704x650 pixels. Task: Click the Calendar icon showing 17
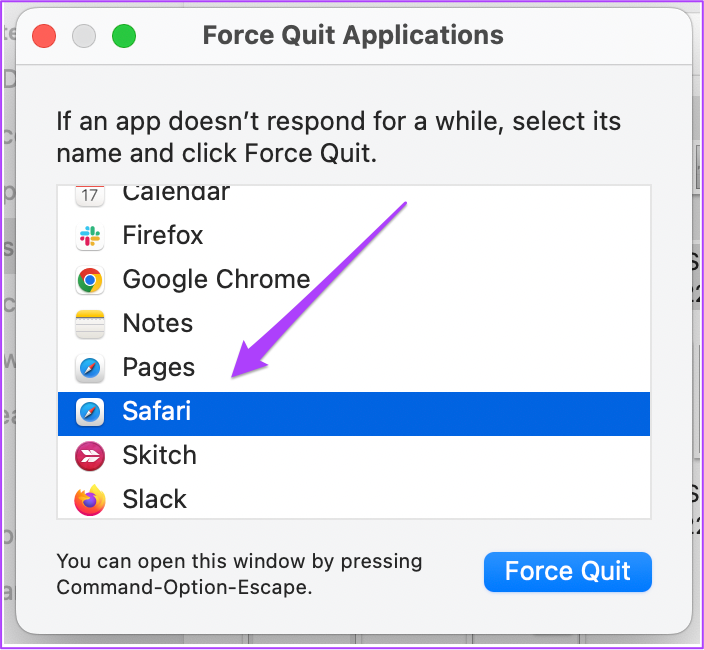click(x=90, y=196)
